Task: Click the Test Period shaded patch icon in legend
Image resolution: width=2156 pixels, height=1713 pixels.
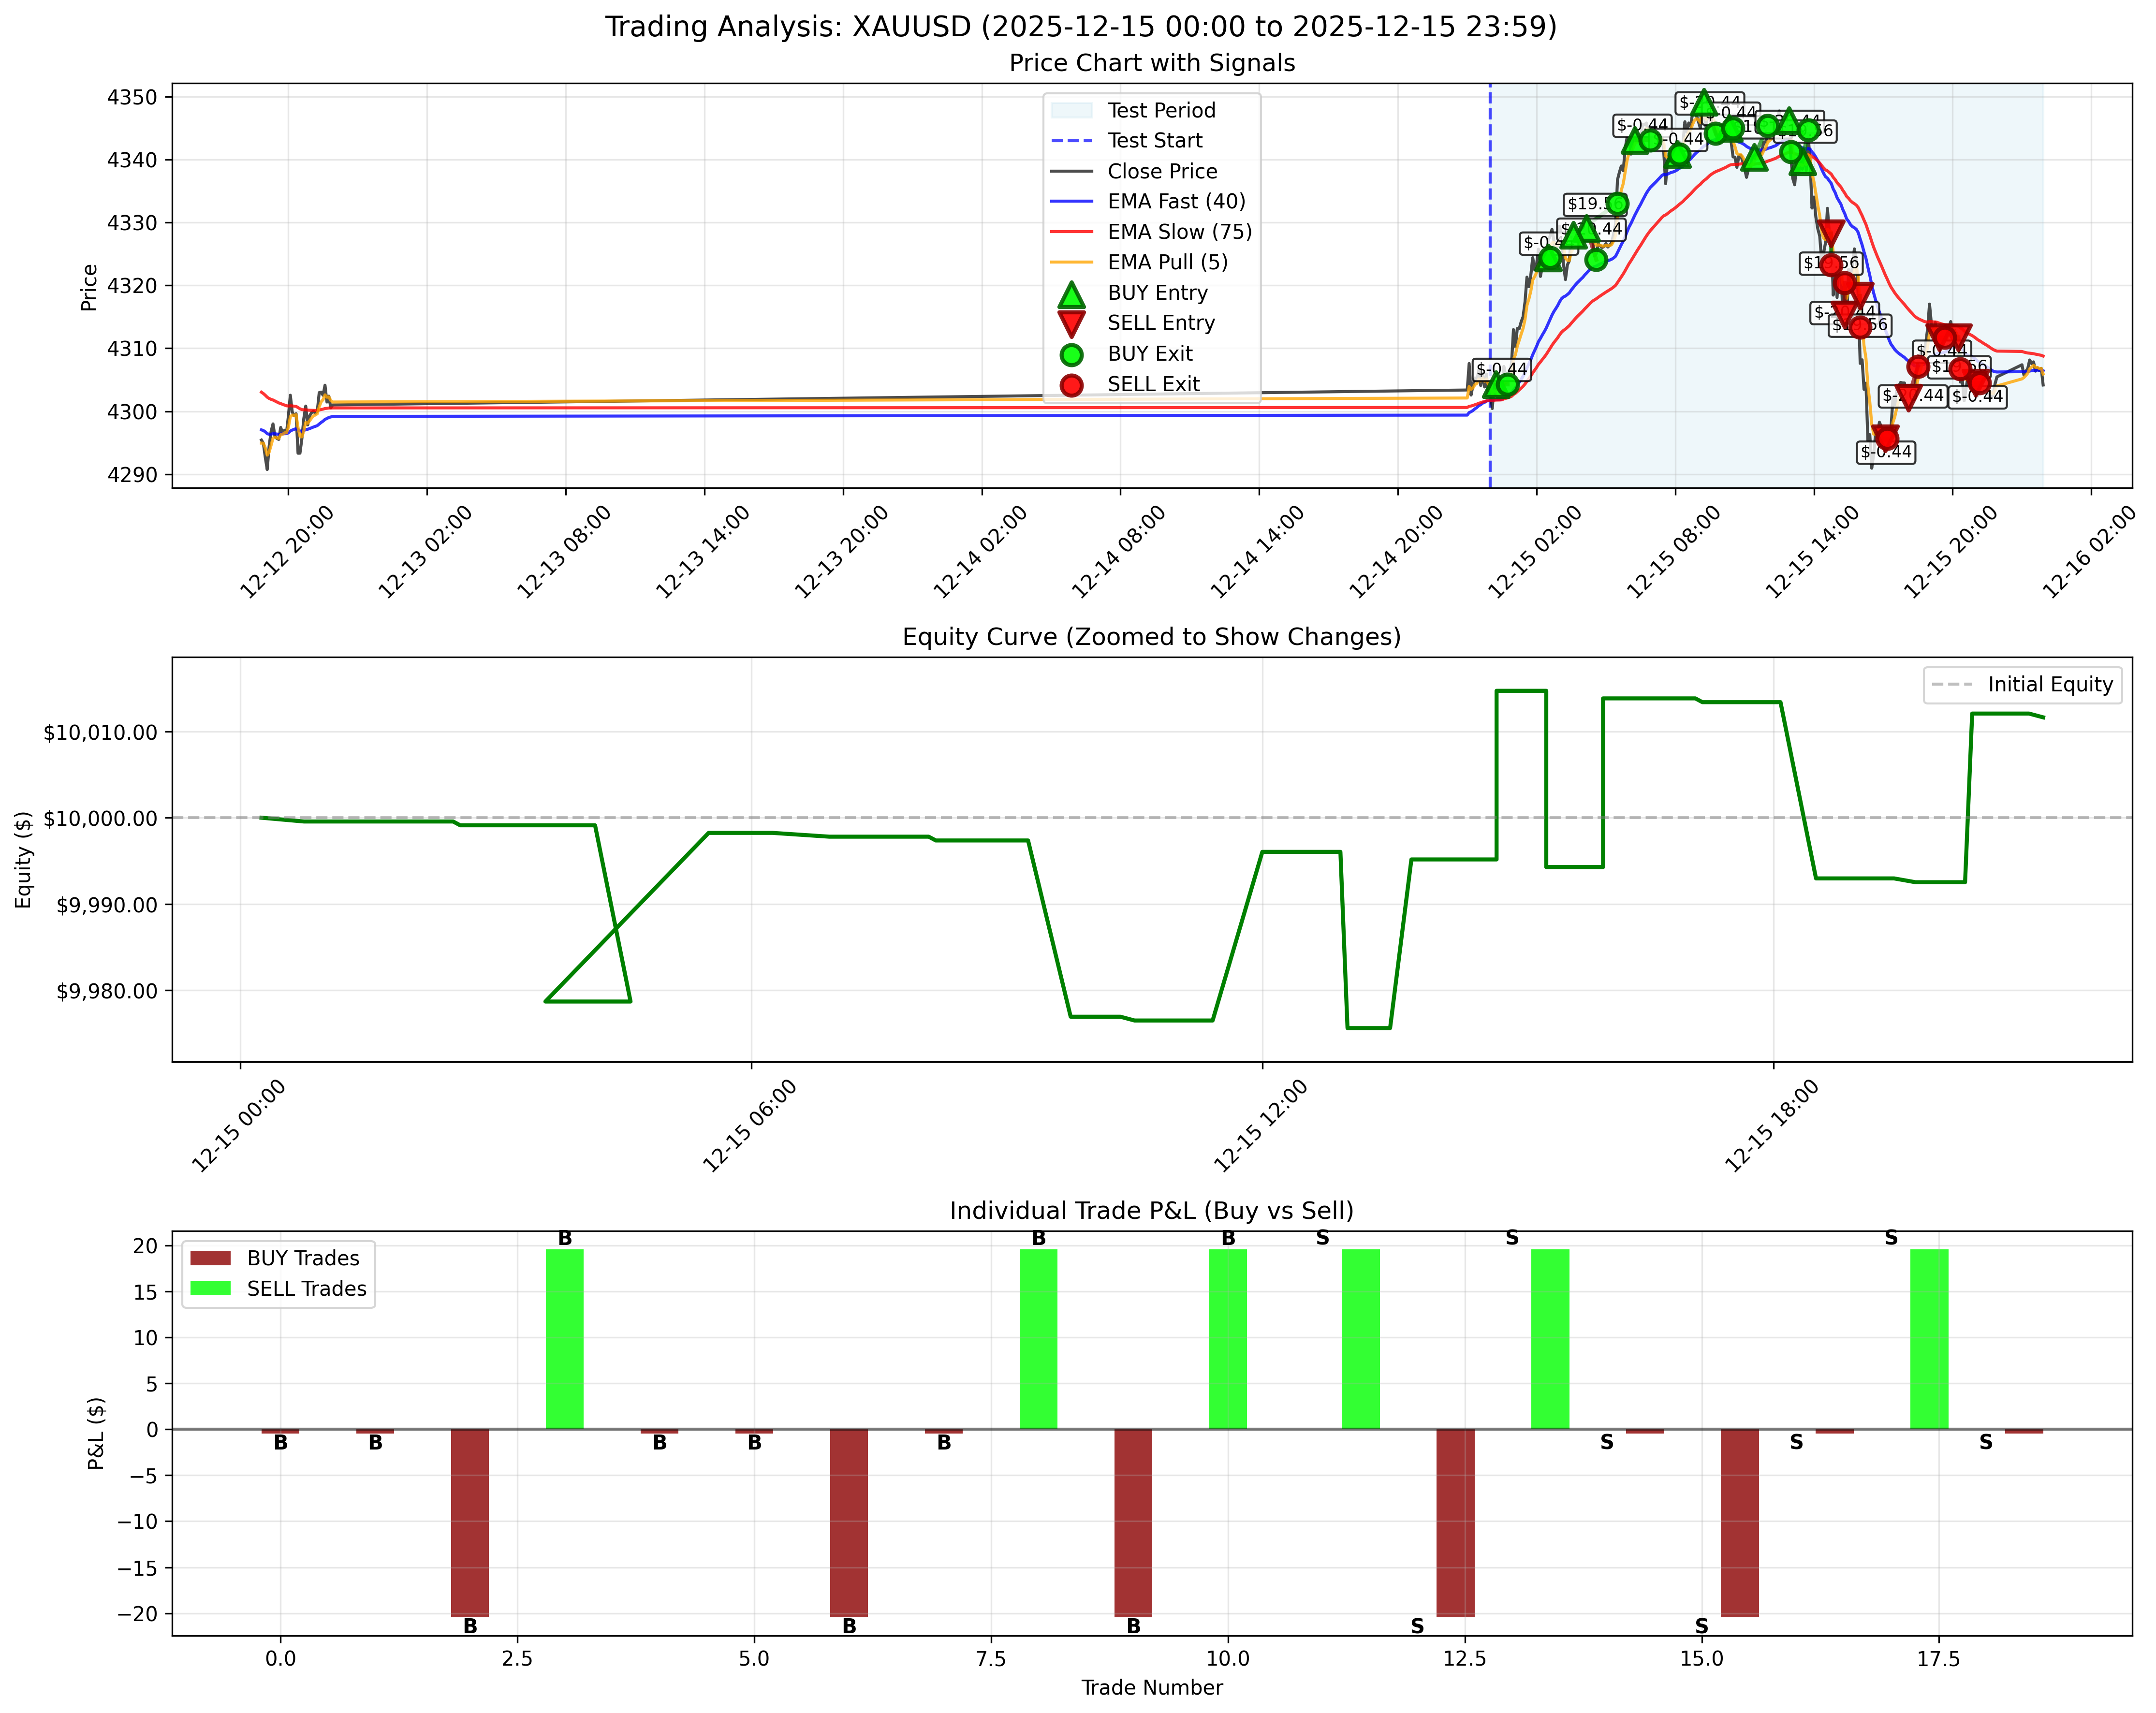Action: (1072, 110)
